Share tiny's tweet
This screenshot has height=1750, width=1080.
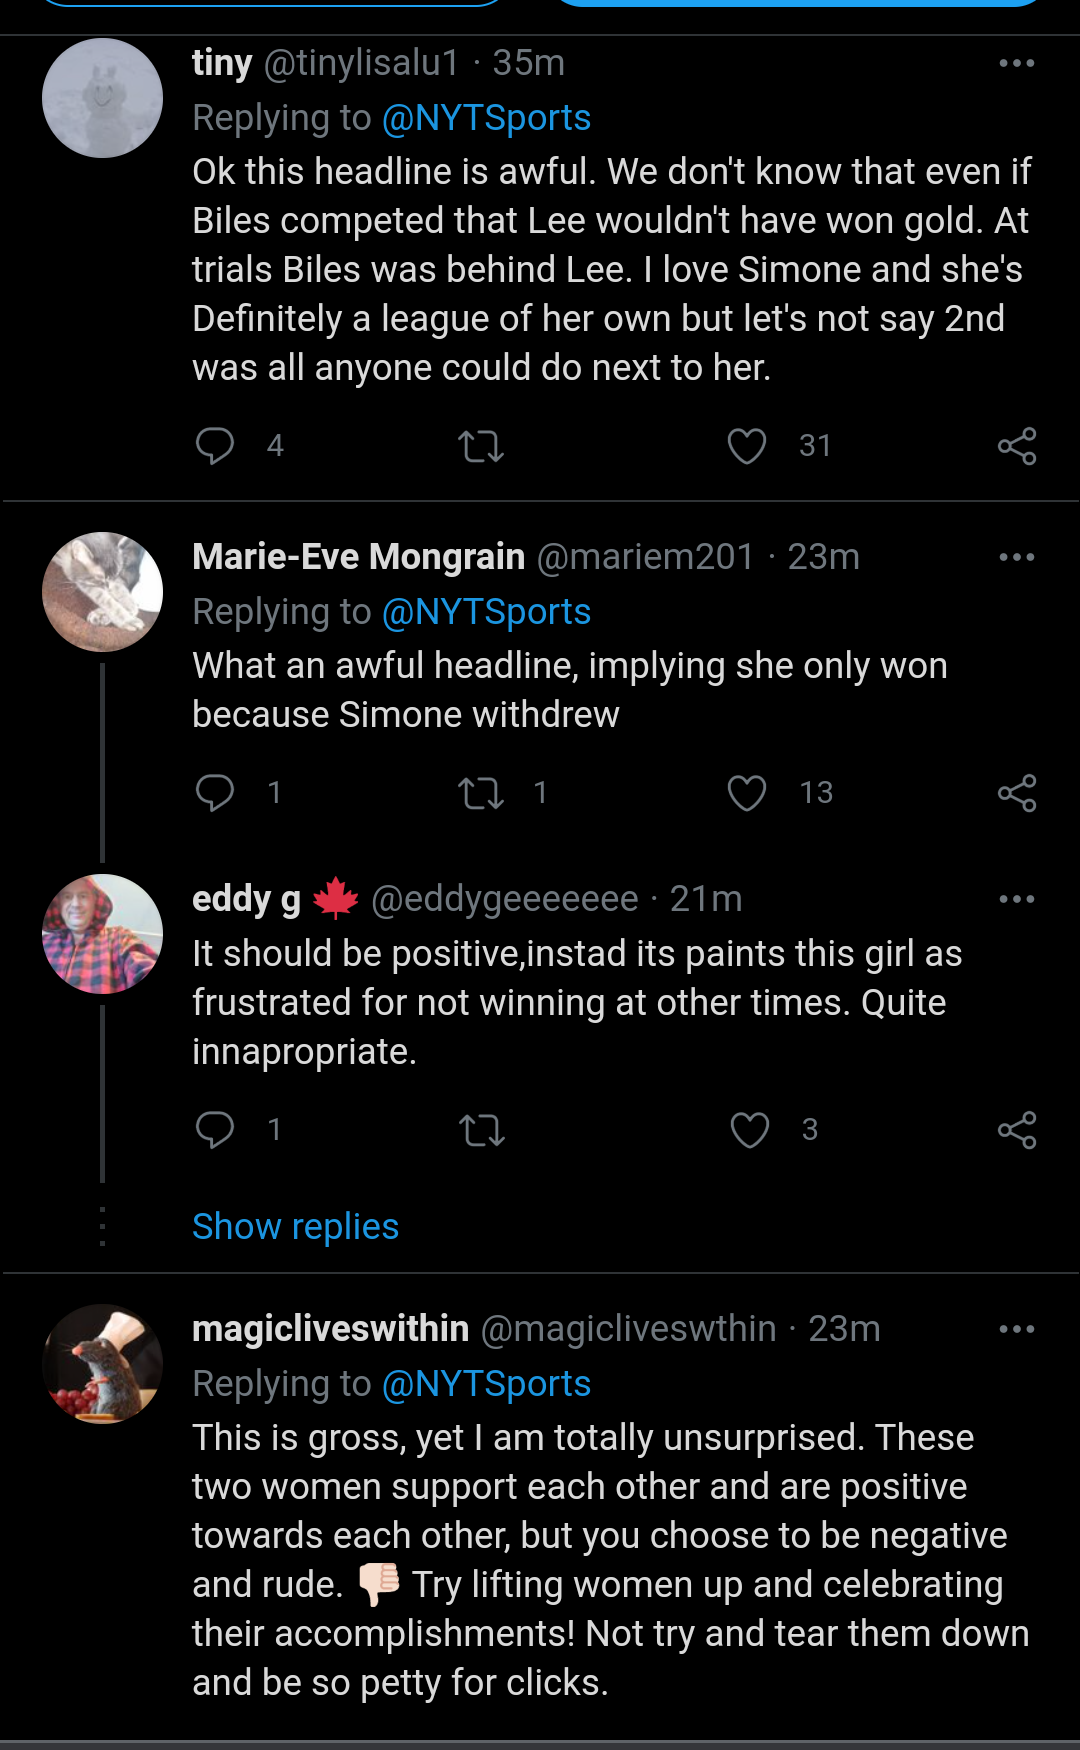coord(1017,446)
